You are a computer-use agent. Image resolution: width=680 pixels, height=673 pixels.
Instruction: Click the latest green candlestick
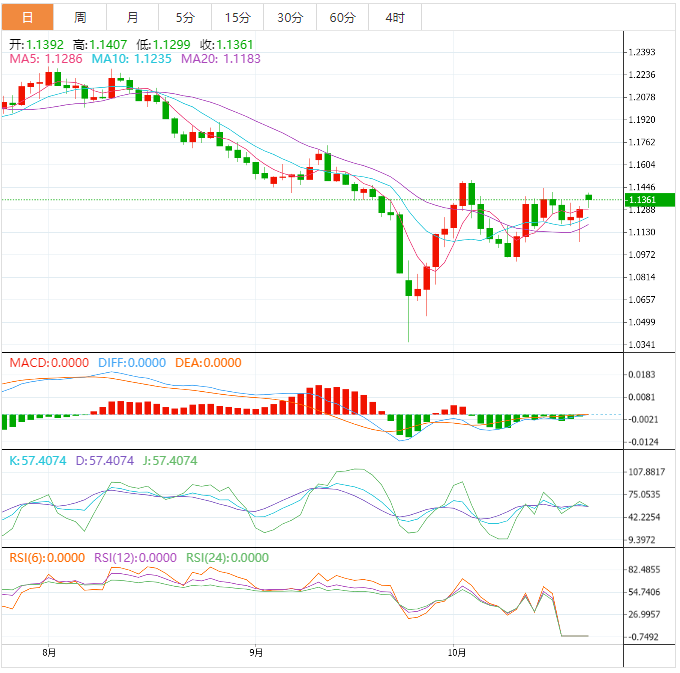point(588,198)
